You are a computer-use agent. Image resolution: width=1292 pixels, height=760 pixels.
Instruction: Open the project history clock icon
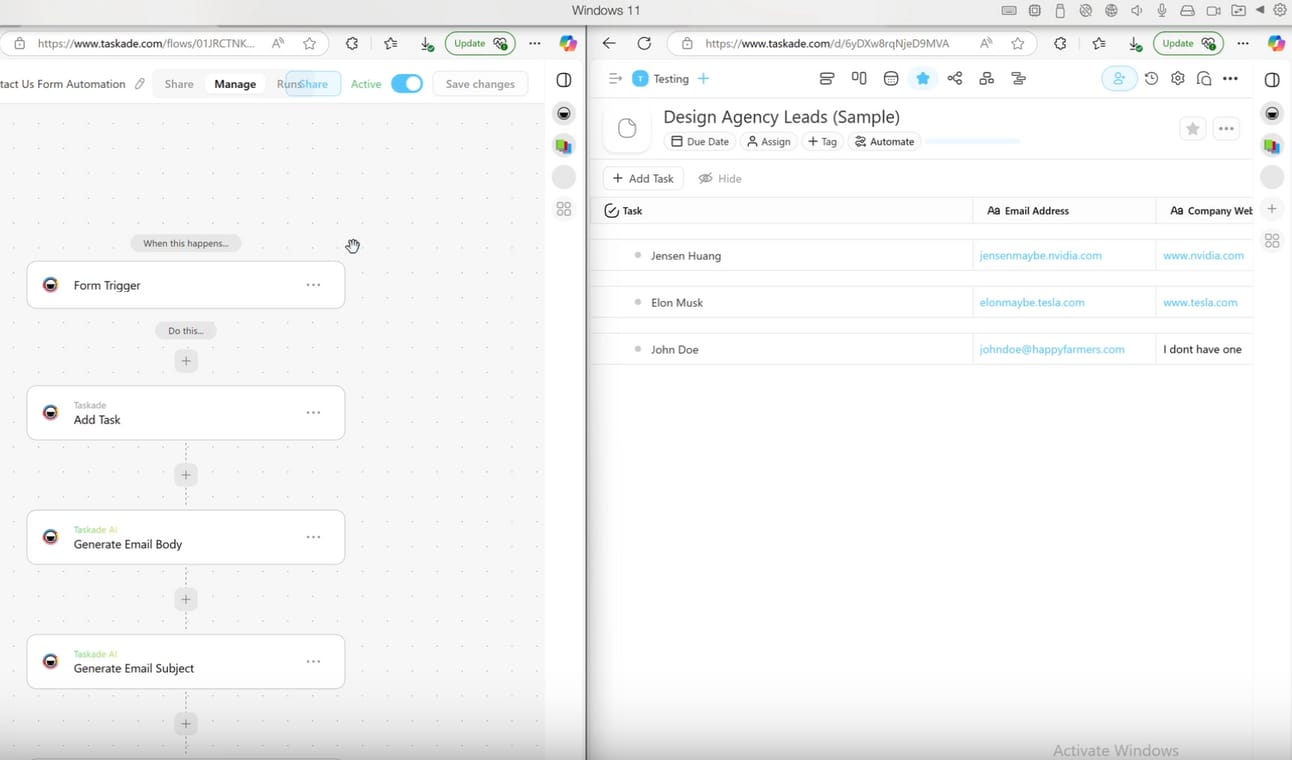1151,78
